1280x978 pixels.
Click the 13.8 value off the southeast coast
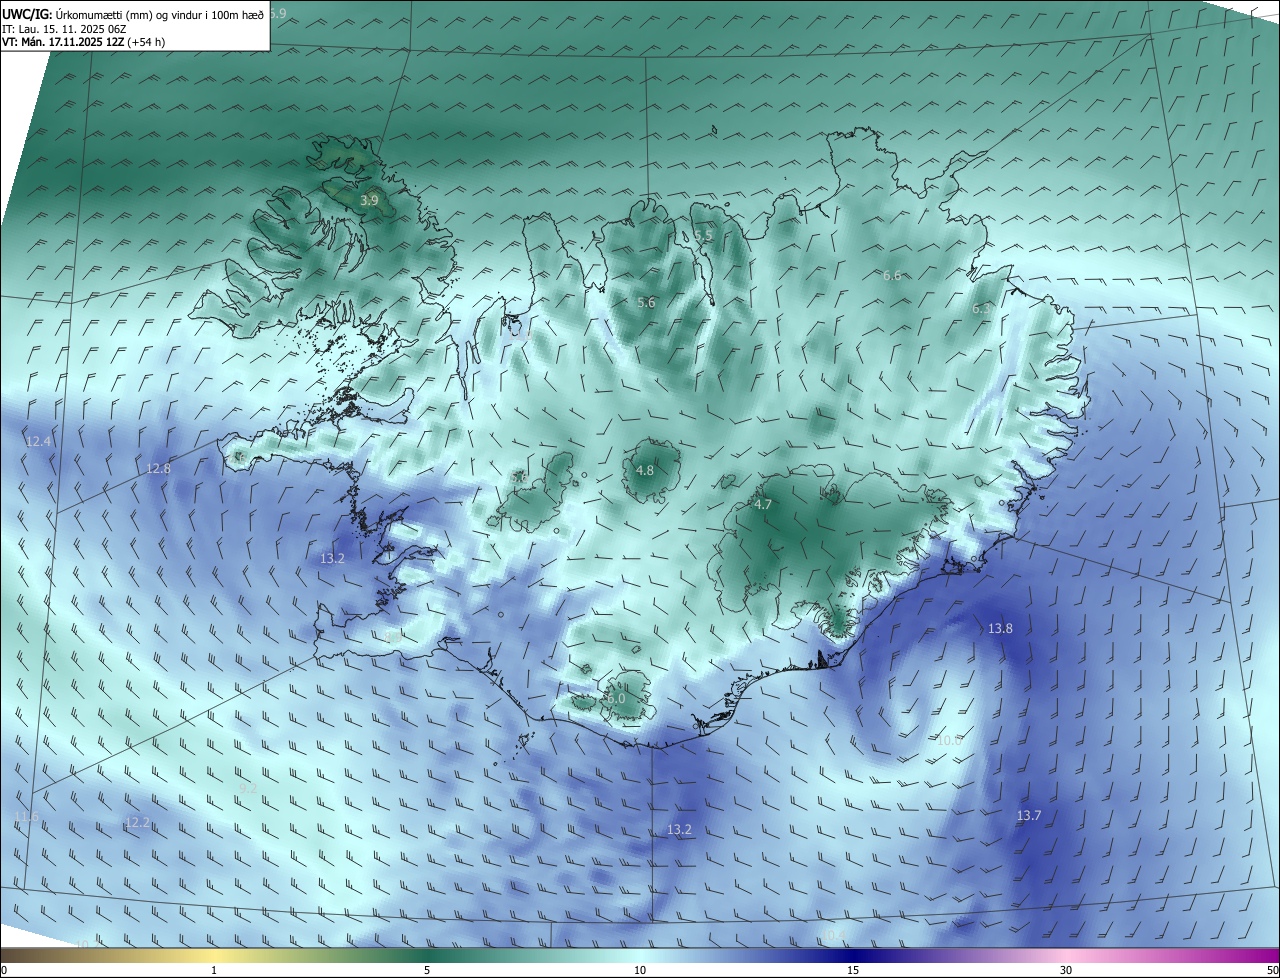1000,628
